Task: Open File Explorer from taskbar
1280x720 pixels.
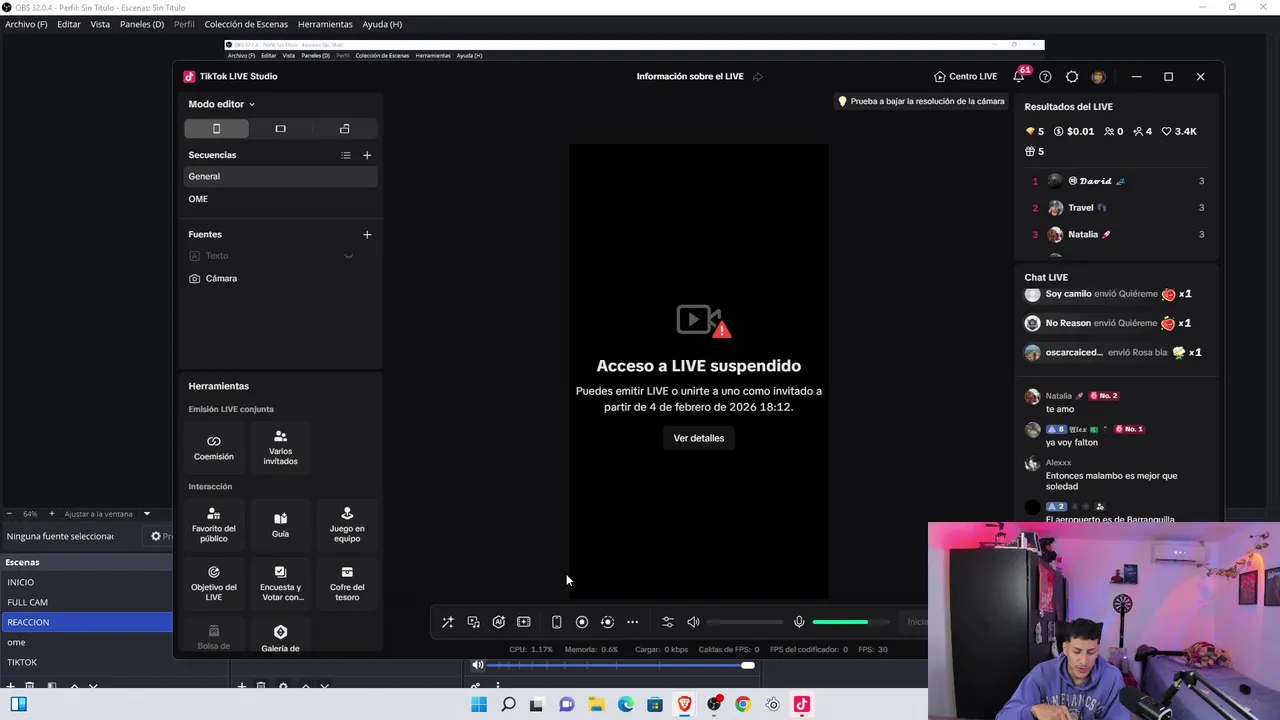Action: pos(596,705)
